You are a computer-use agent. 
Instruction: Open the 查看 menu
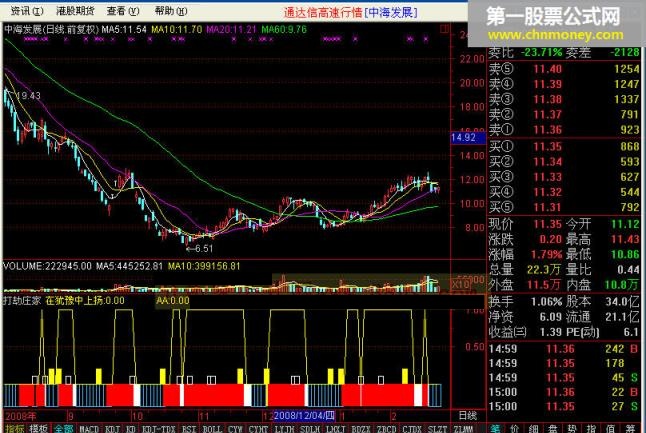pos(123,11)
